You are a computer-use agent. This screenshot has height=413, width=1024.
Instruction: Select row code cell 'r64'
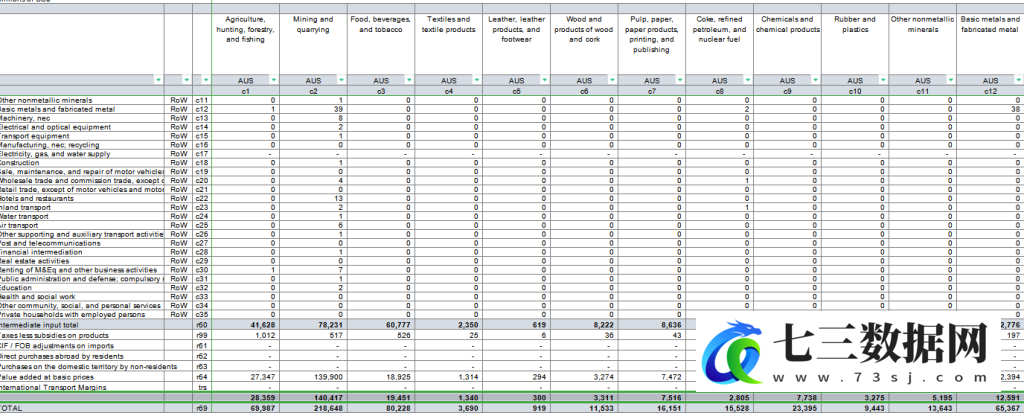[202, 377]
